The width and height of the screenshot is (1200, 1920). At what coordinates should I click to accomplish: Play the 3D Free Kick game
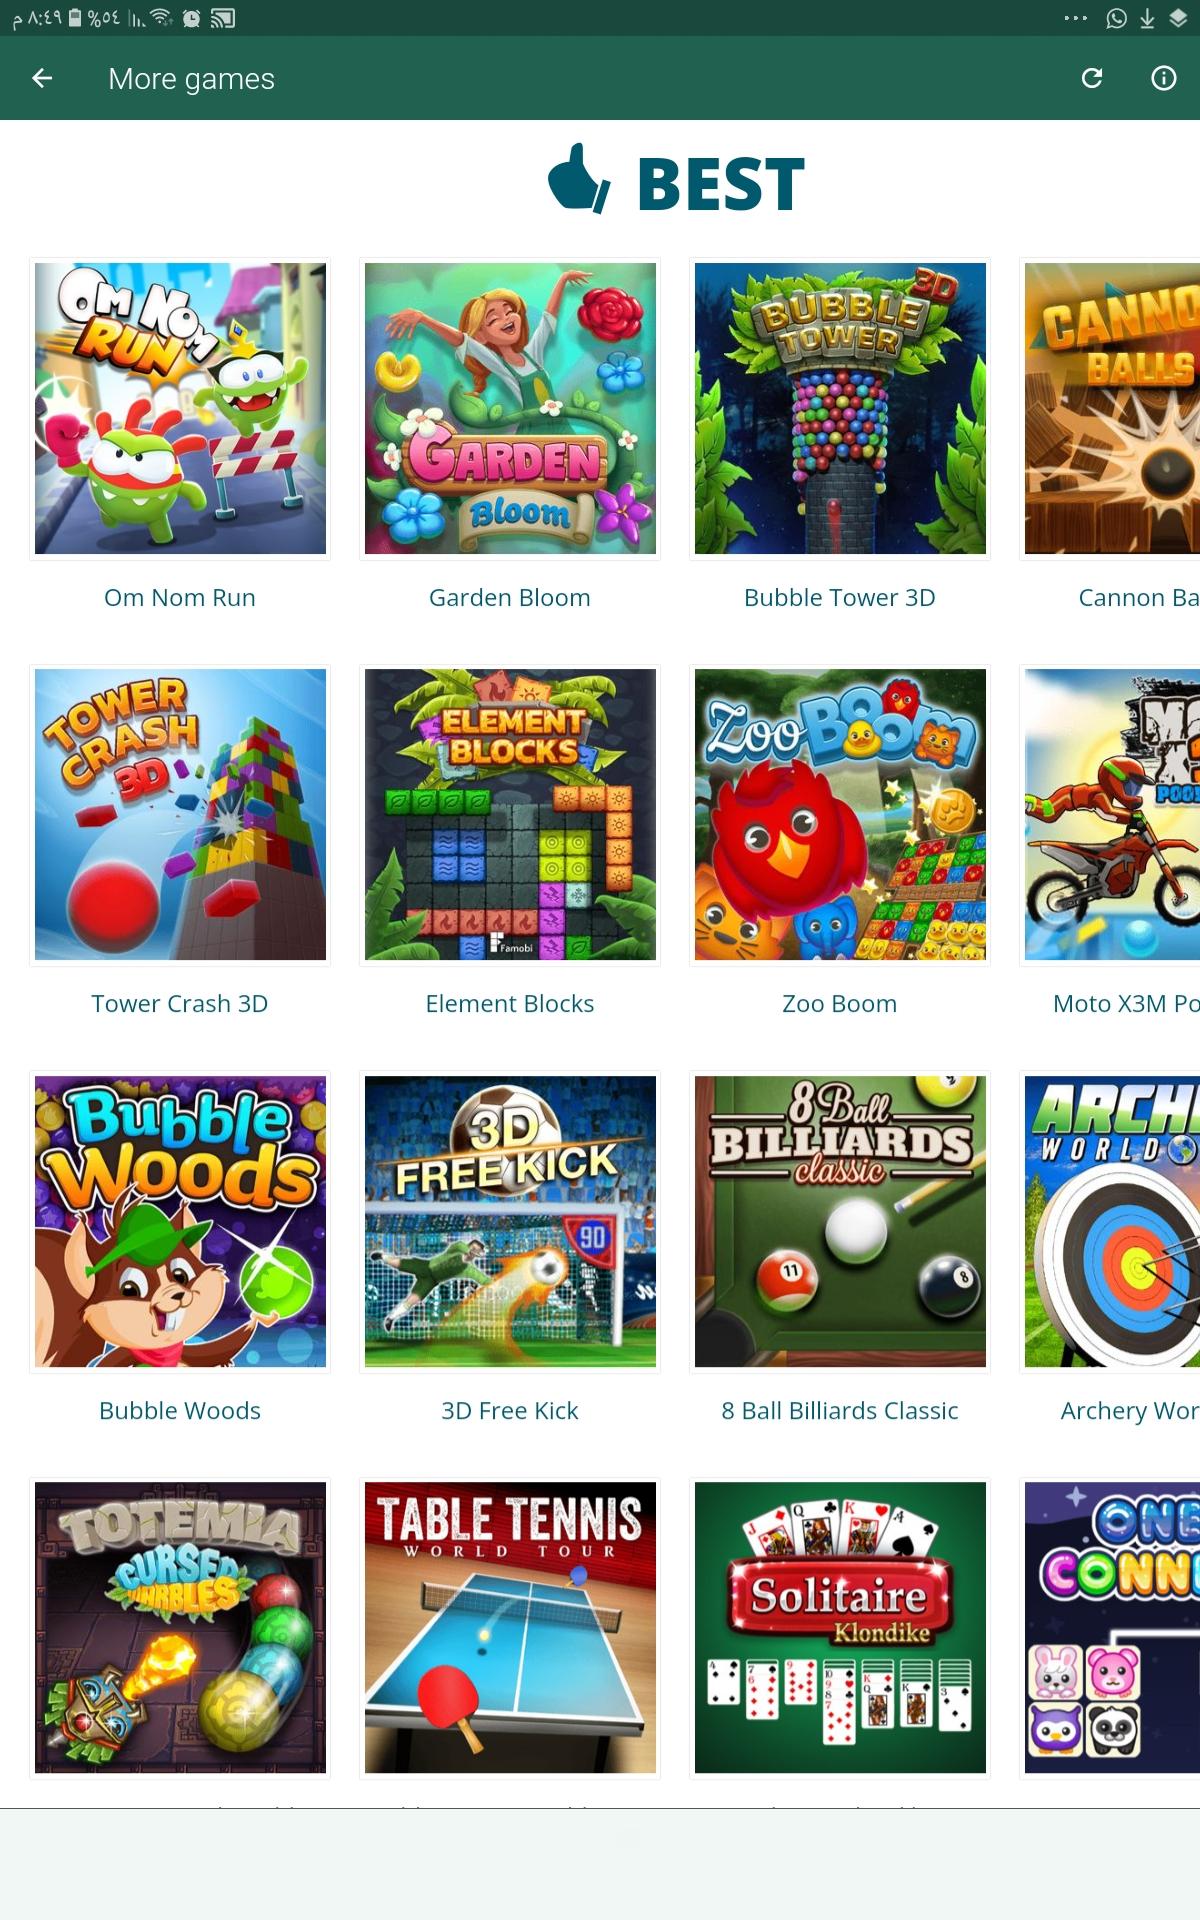(x=510, y=1221)
